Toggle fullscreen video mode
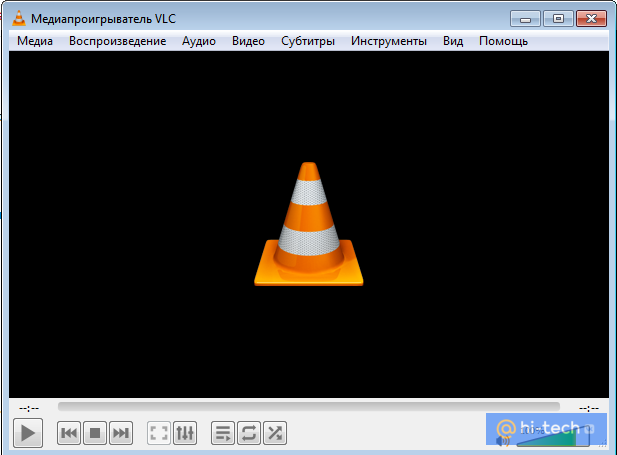The width and height of the screenshot is (617, 455). (x=159, y=433)
